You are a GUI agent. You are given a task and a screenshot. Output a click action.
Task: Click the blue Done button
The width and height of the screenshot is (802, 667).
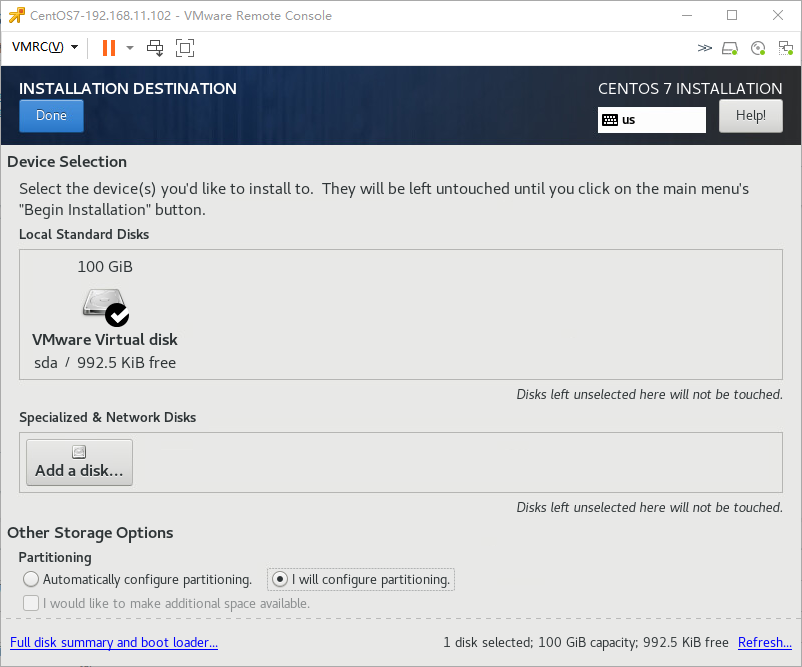click(x=51, y=116)
